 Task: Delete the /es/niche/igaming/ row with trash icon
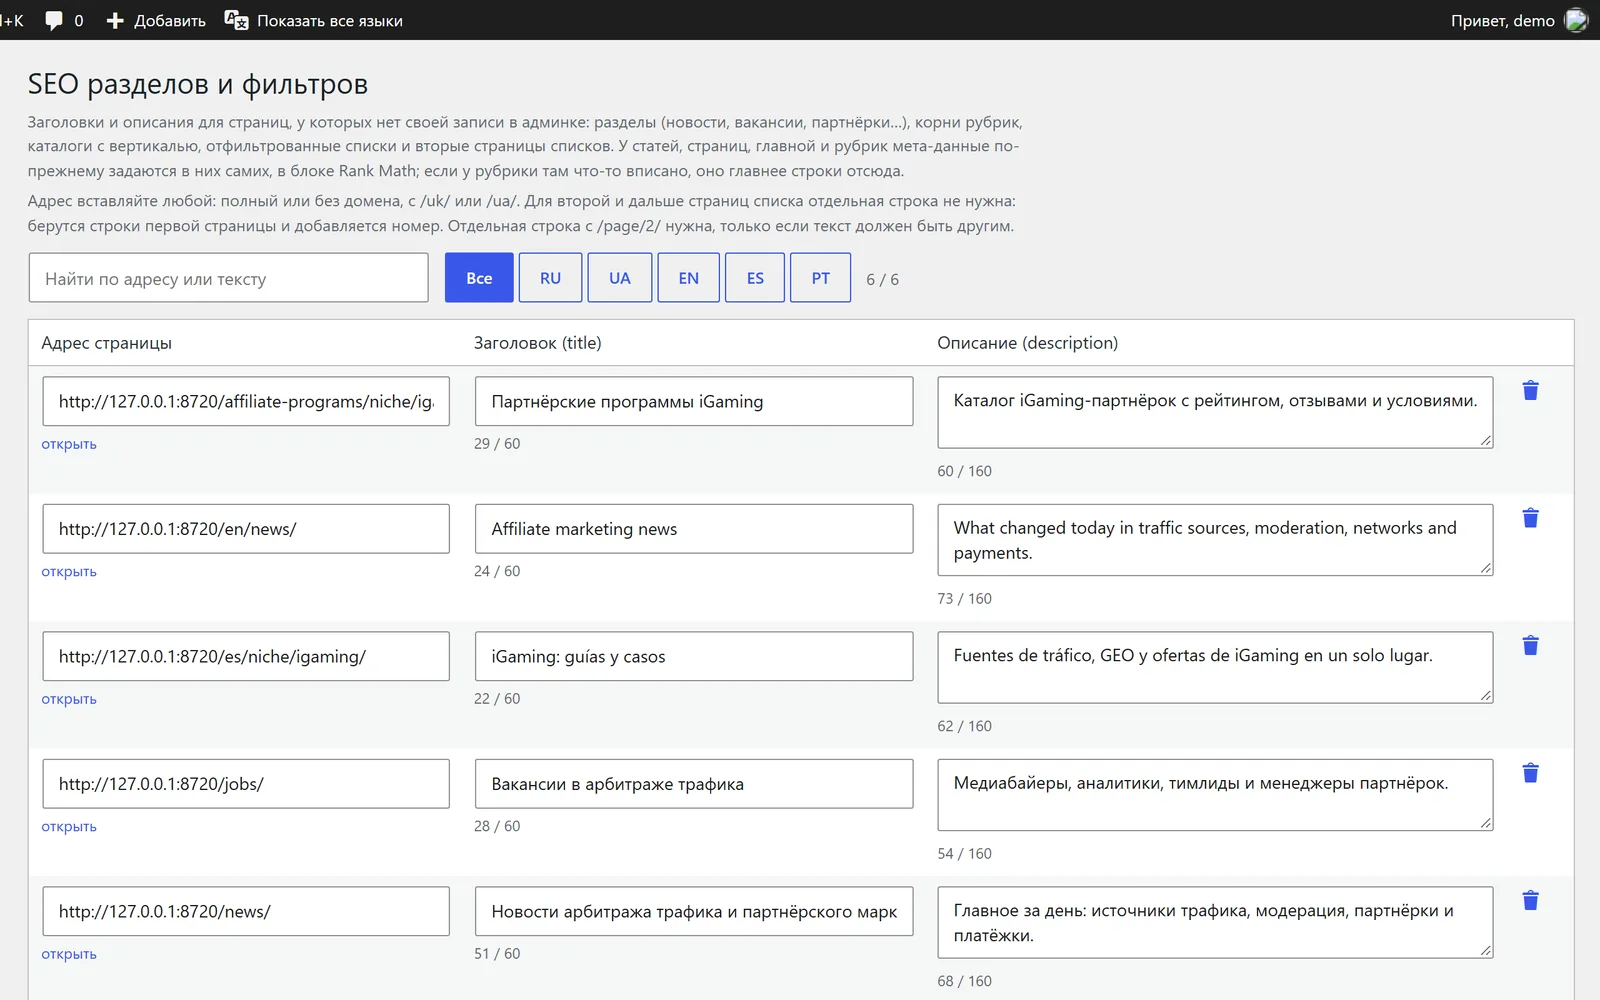point(1530,646)
